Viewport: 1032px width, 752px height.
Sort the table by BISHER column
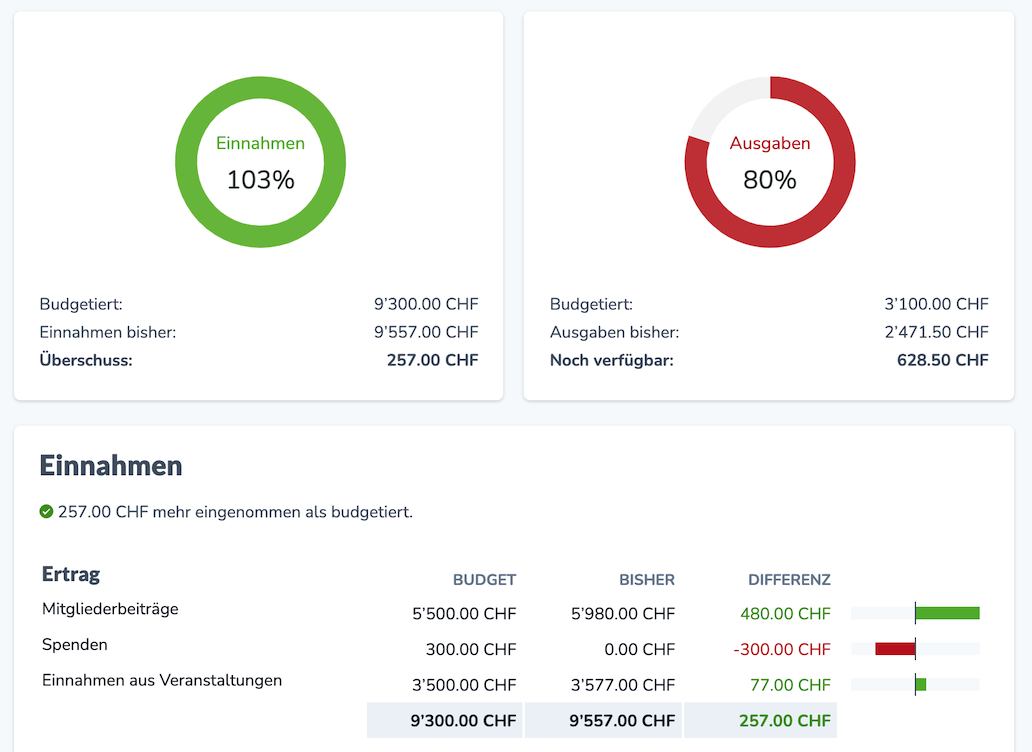coord(647,579)
